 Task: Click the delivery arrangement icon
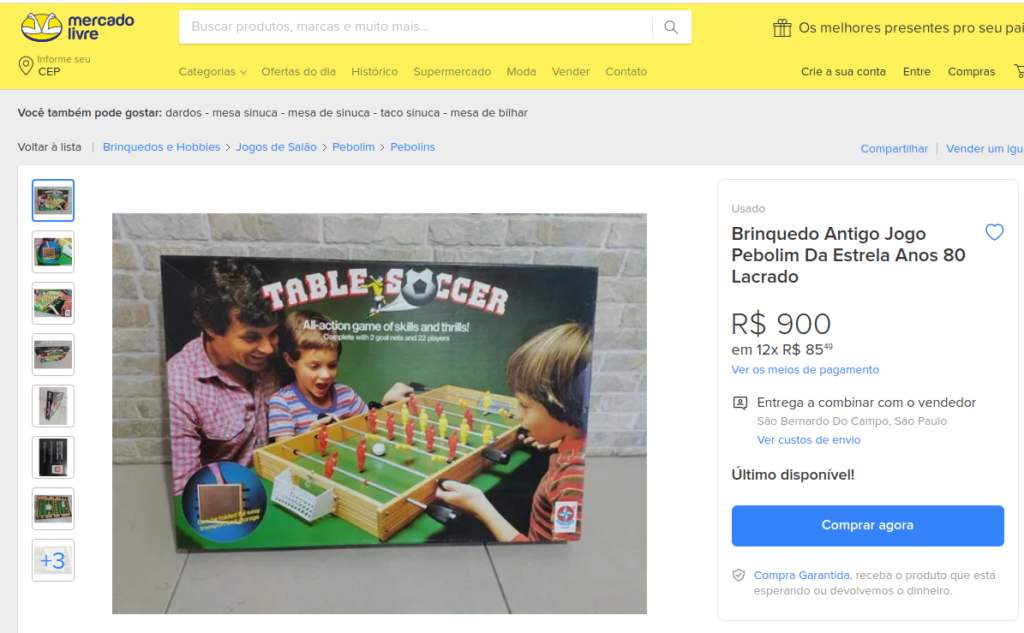pyautogui.click(x=739, y=402)
